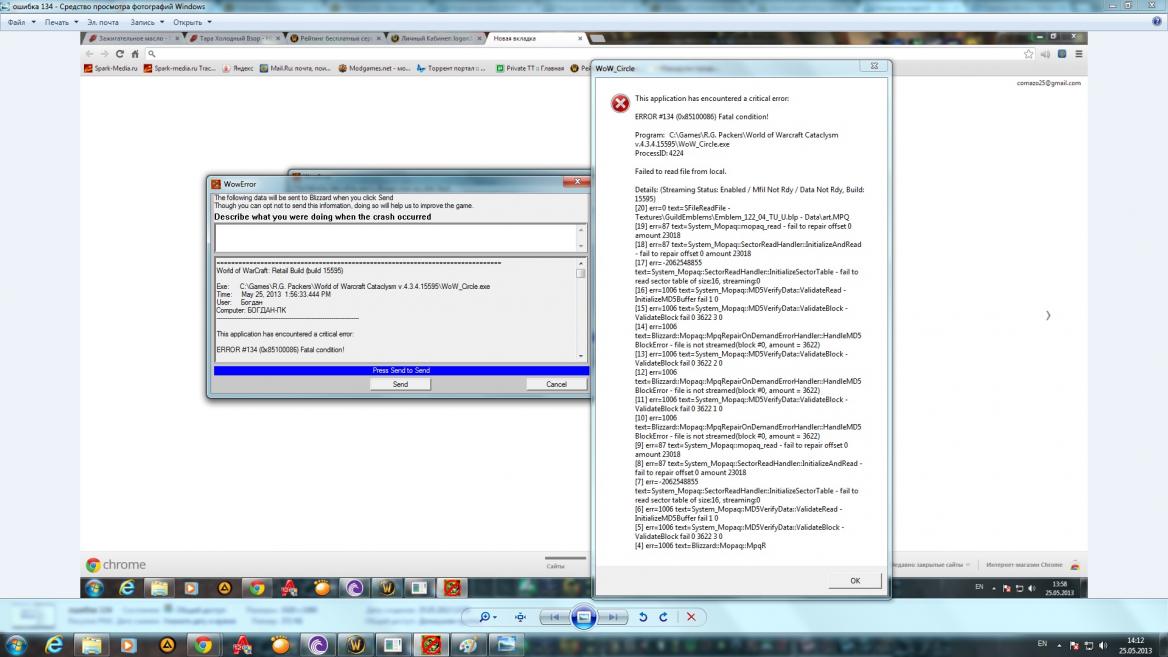The width and height of the screenshot is (1168, 657).
Task: Rotate the image clockwise
Action: 663,617
